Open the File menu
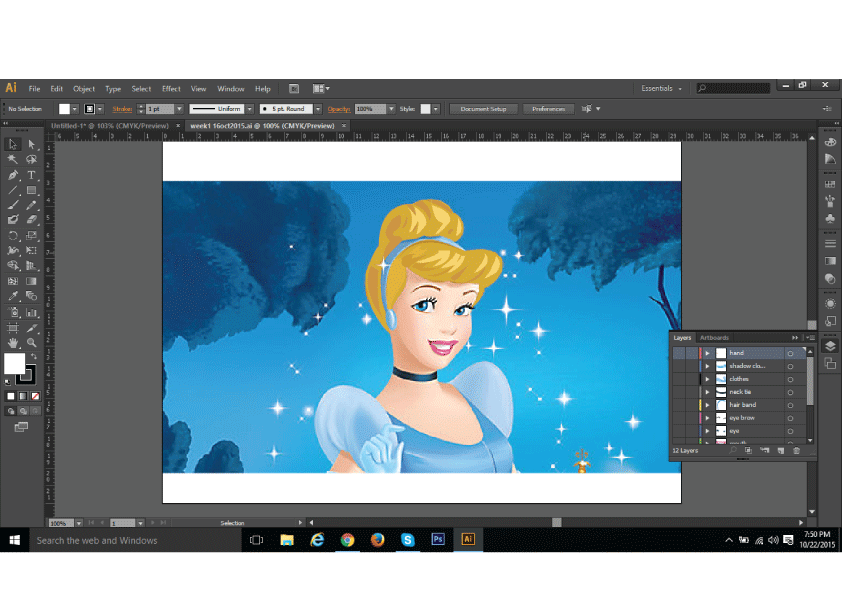The image size is (842, 595). tap(34, 89)
